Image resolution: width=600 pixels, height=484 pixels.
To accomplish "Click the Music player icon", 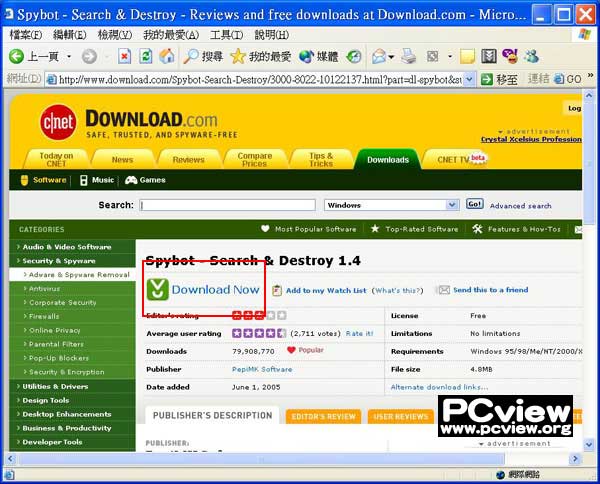I will (83, 180).
